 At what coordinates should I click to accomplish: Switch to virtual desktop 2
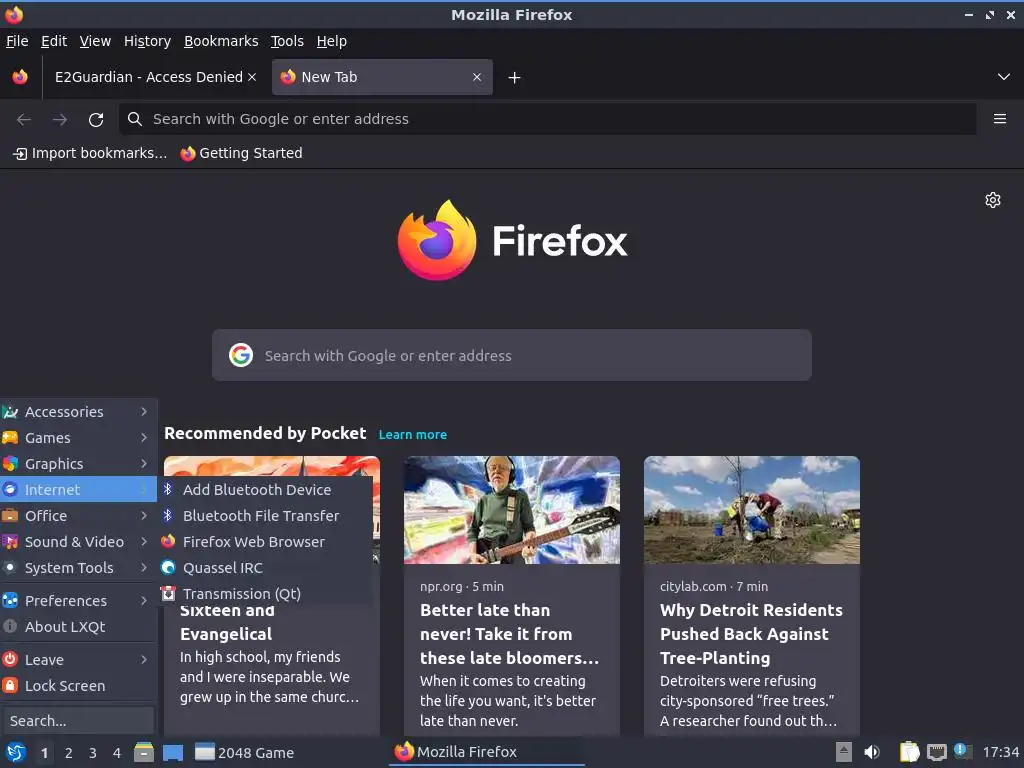pos(69,753)
